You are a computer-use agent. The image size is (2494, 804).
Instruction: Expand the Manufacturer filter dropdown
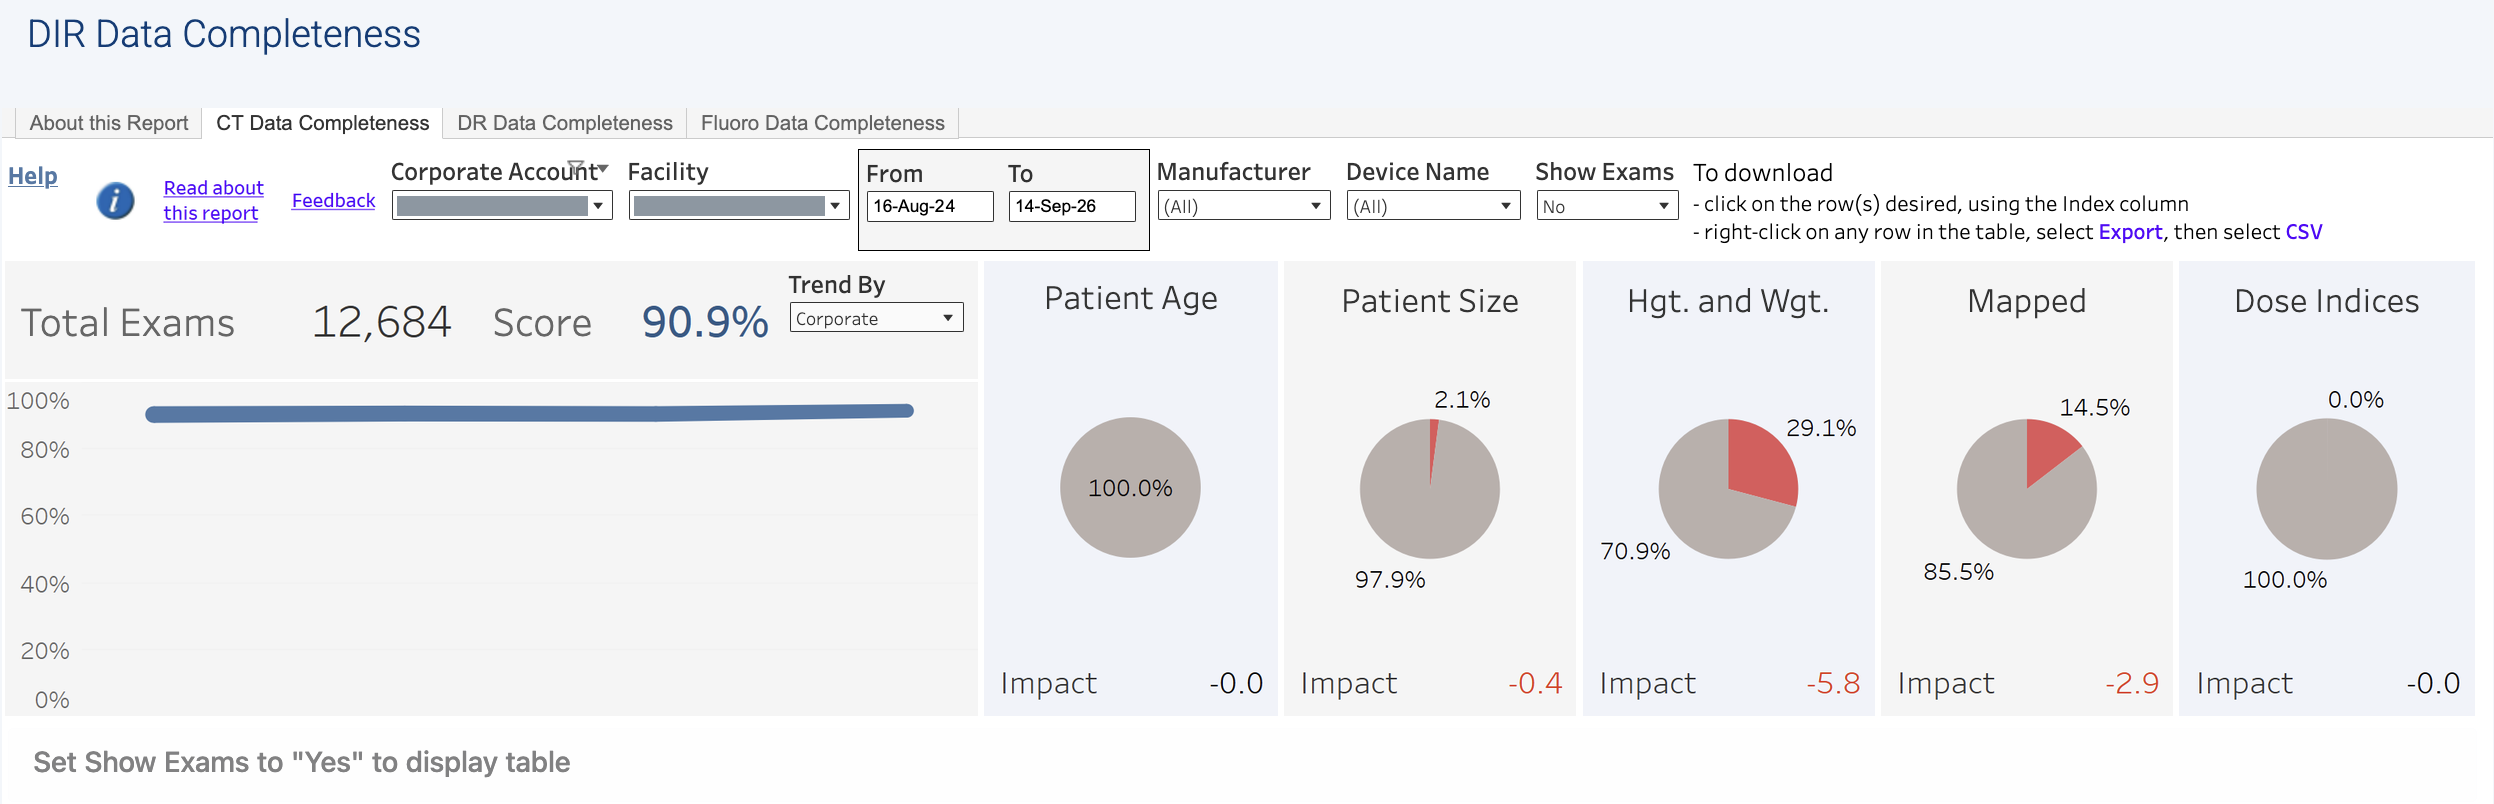tap(1243, 206)
